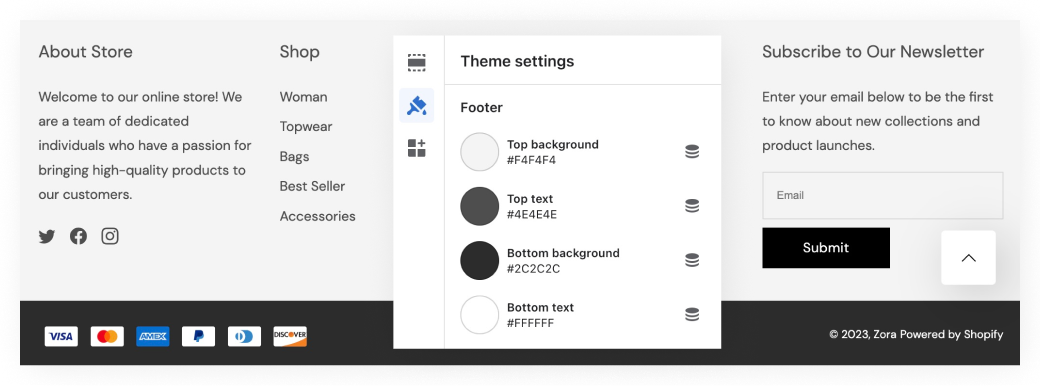Click the Submit newsletter button

826,248
